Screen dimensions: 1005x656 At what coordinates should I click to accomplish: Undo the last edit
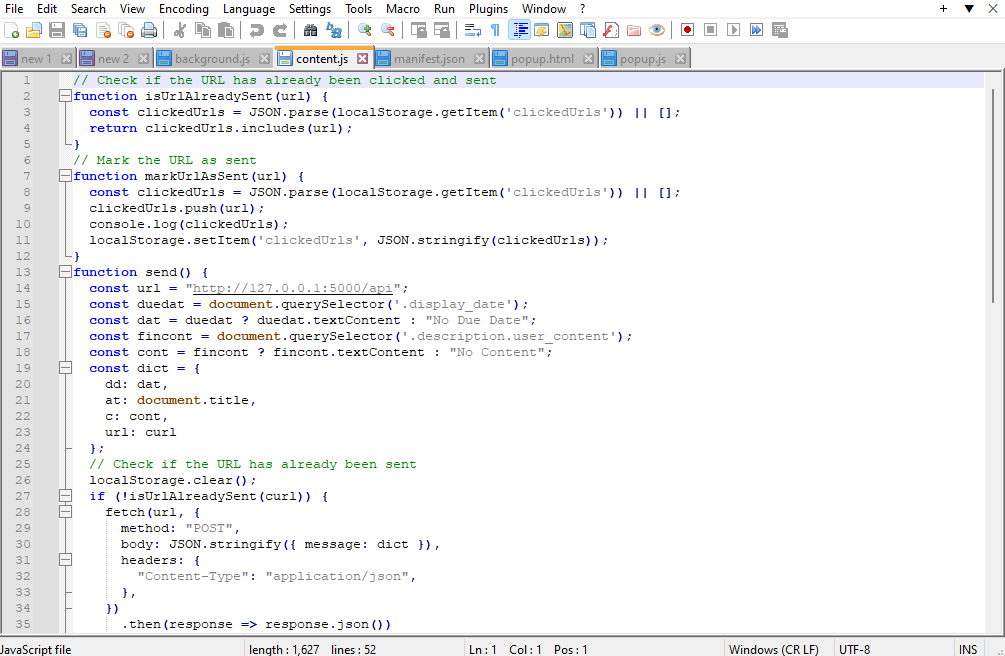click(256, 30)
